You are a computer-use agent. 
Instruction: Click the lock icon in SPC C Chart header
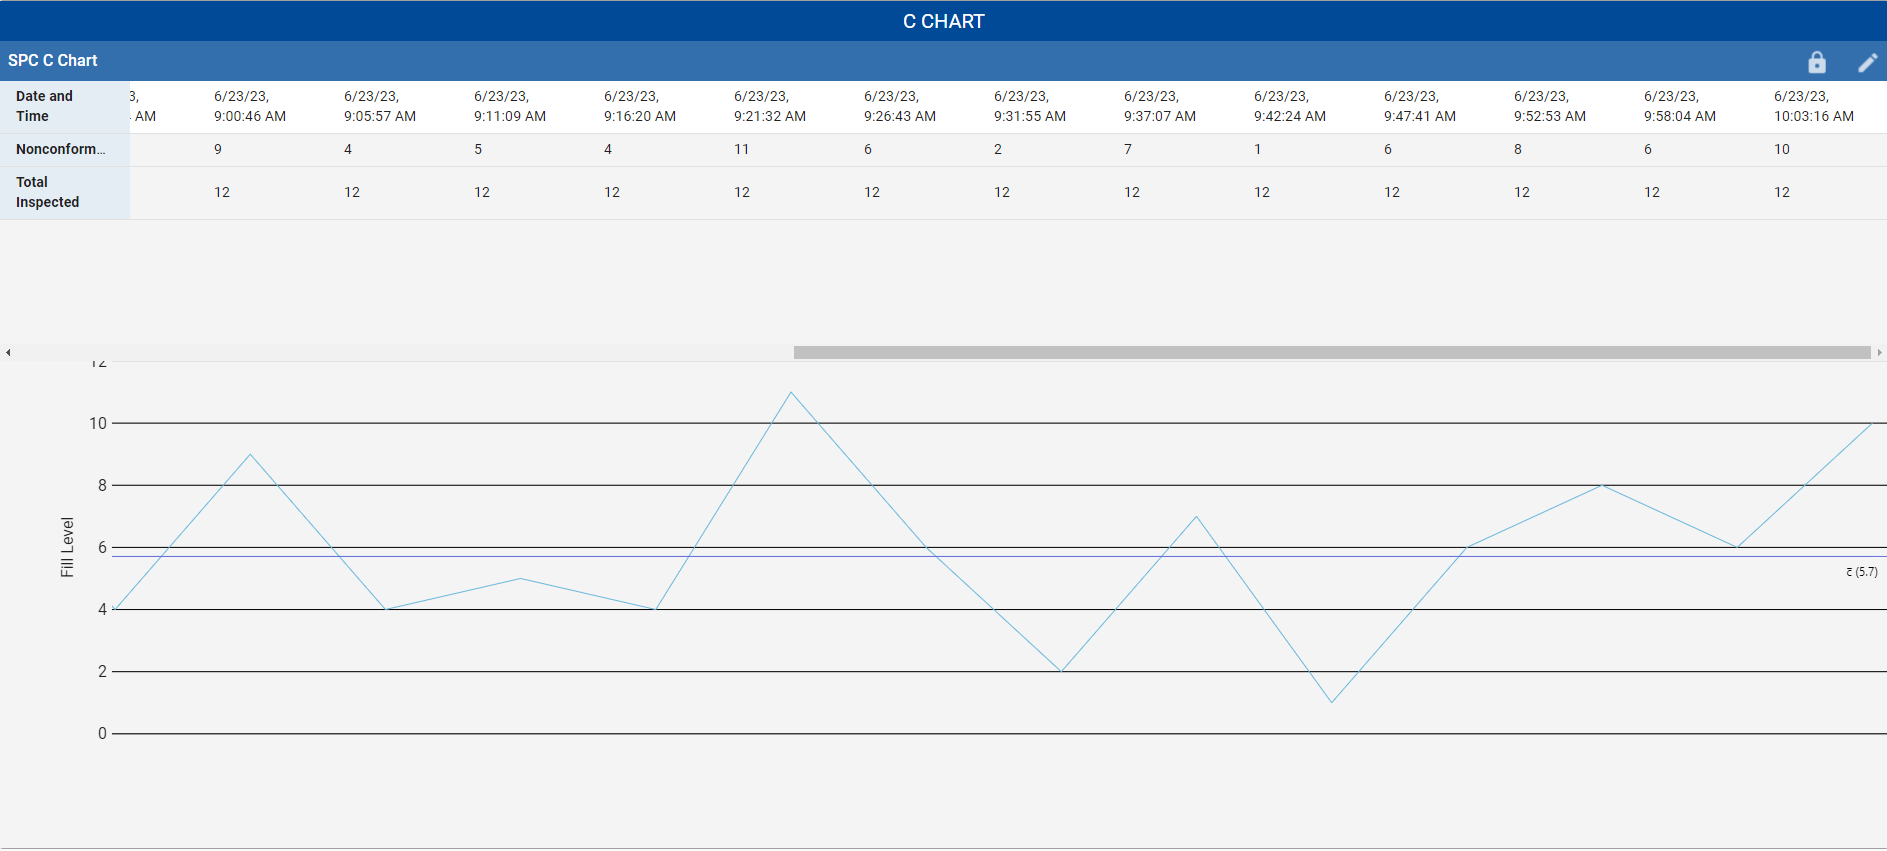[x=1817, y=62]
